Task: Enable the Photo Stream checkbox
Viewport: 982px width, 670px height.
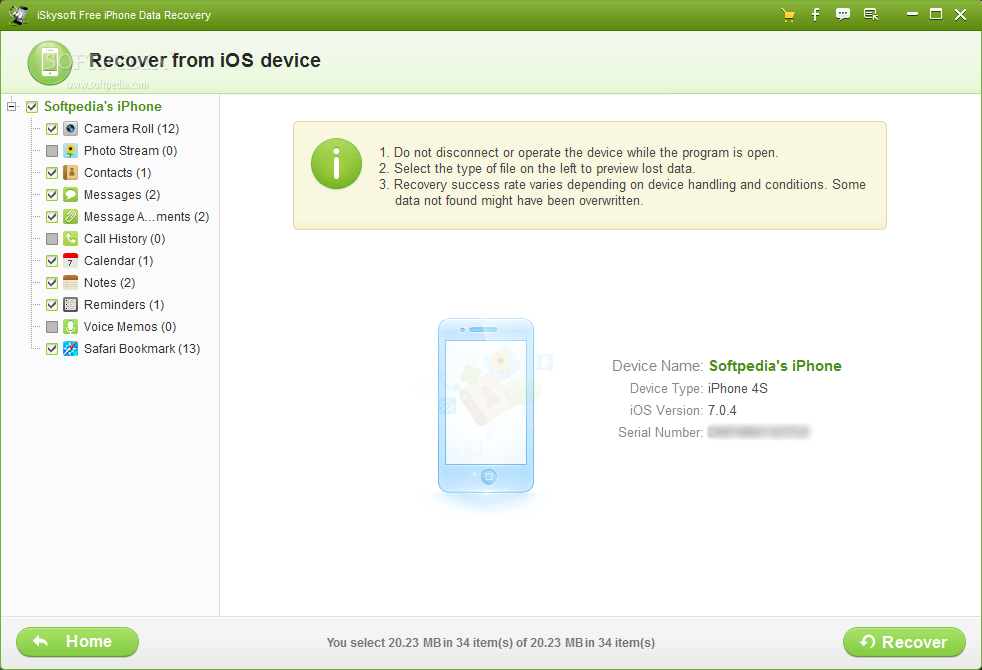Action: (51, 150)
